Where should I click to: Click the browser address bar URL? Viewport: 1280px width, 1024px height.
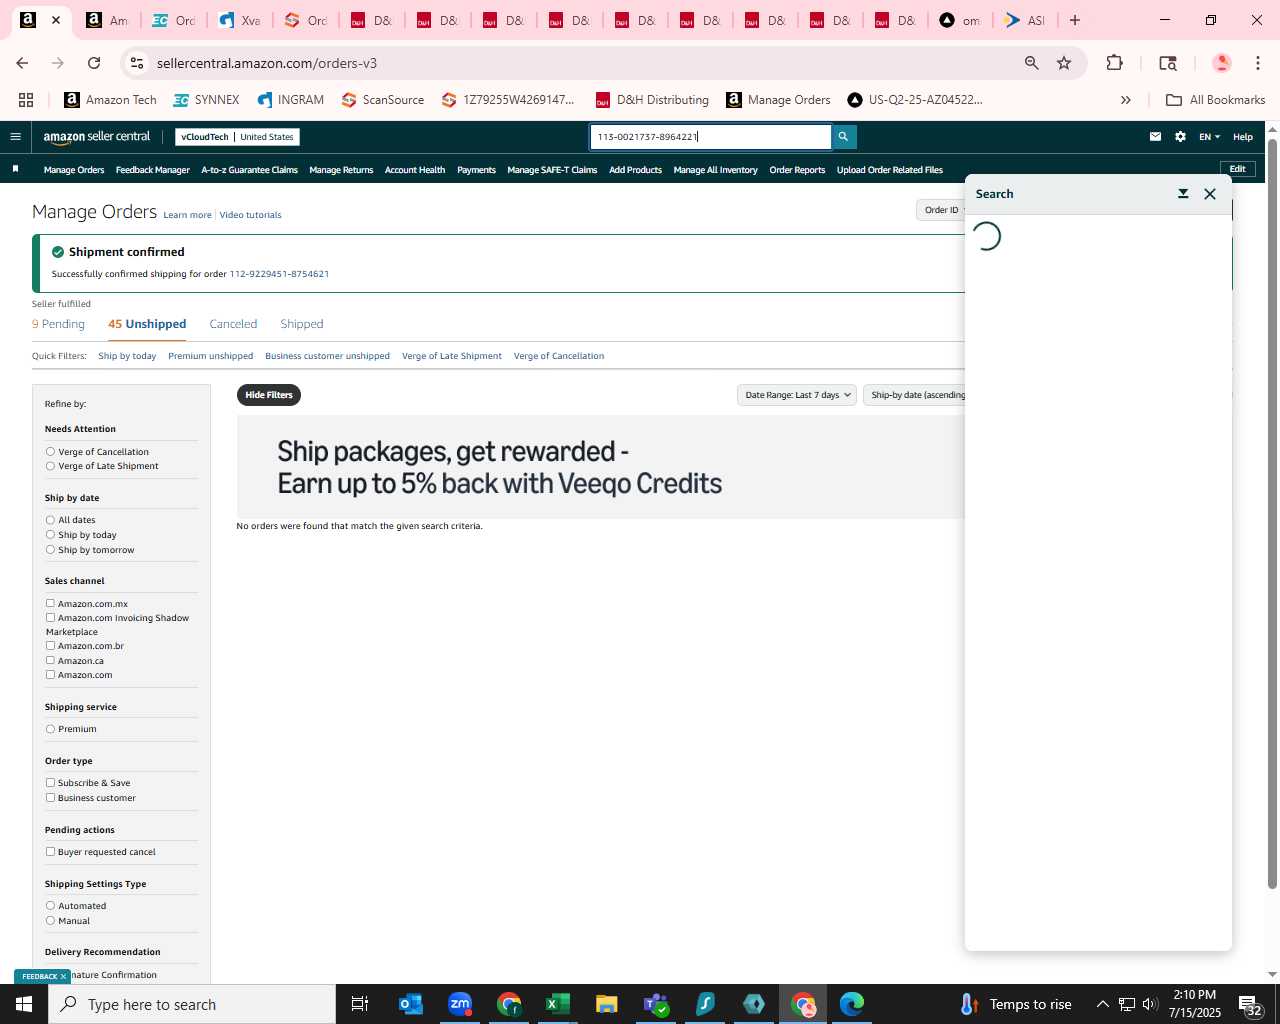tap(267, 63)
